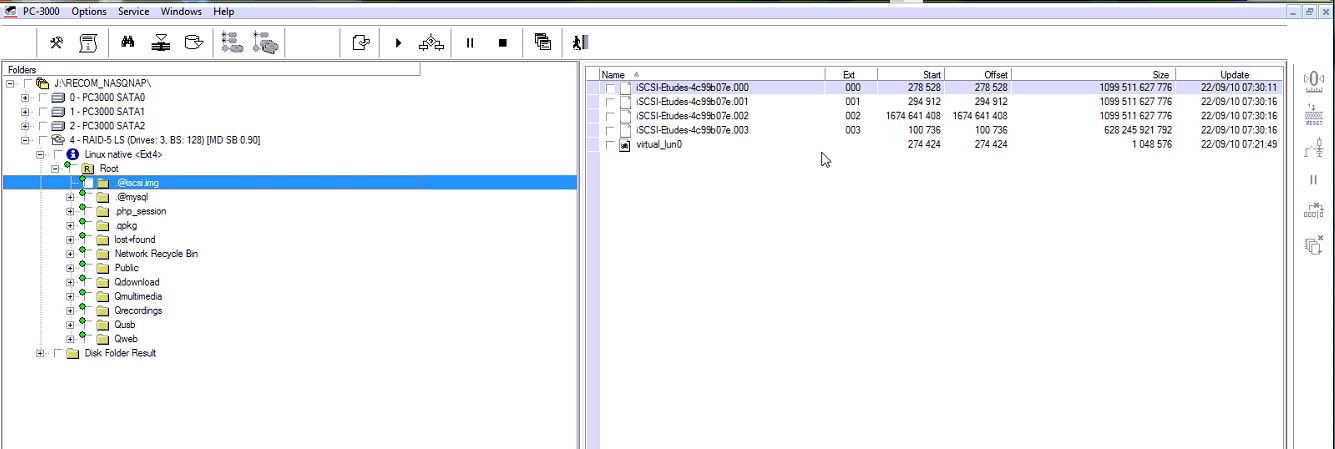Click the tree-with-single-disk toolbar icon
This screenshot has width=1335, height=449.
232,42
